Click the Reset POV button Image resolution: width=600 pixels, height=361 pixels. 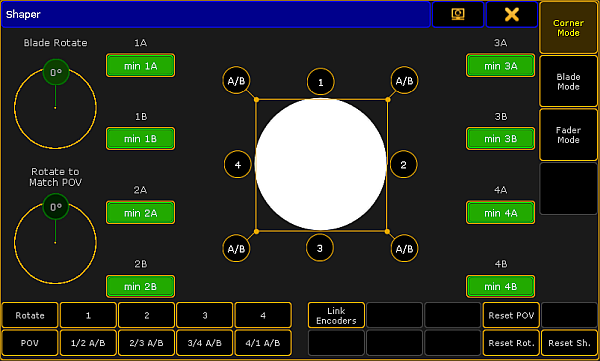(511, 315)
